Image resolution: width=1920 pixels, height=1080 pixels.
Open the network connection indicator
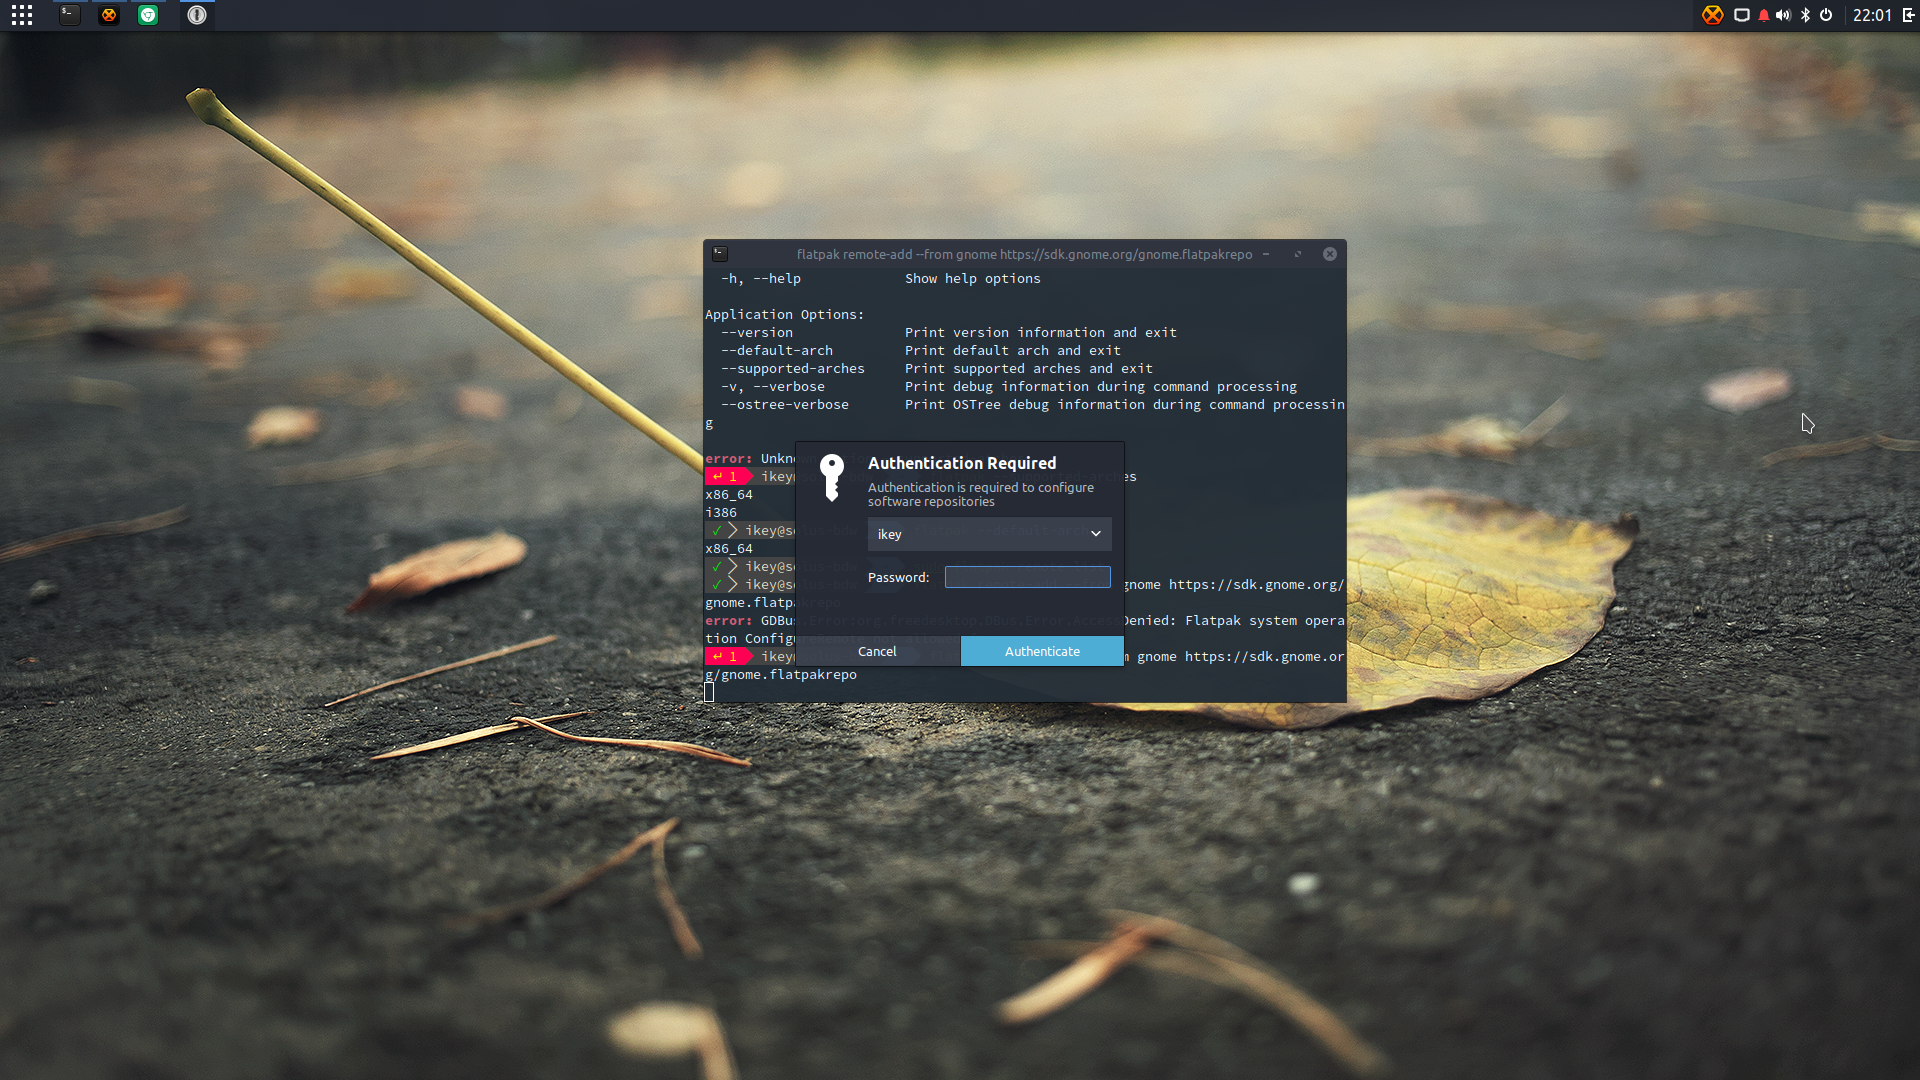pyautogui.click(x=1741, y=15)
